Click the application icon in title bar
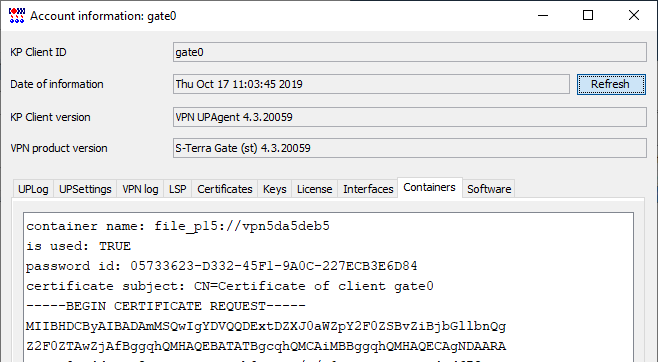This screenshot has width=658, height=362. click(17, 16)
